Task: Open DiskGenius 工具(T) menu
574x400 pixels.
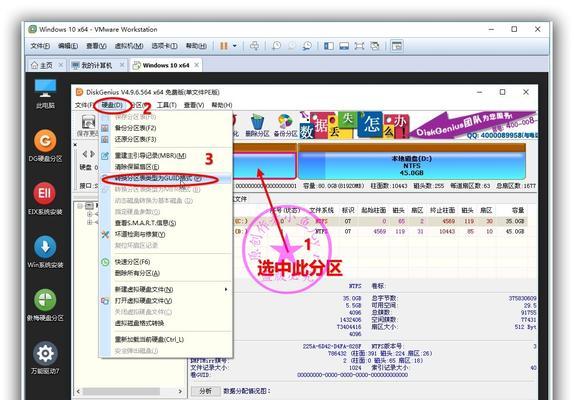Action: (x=167, y=105)
